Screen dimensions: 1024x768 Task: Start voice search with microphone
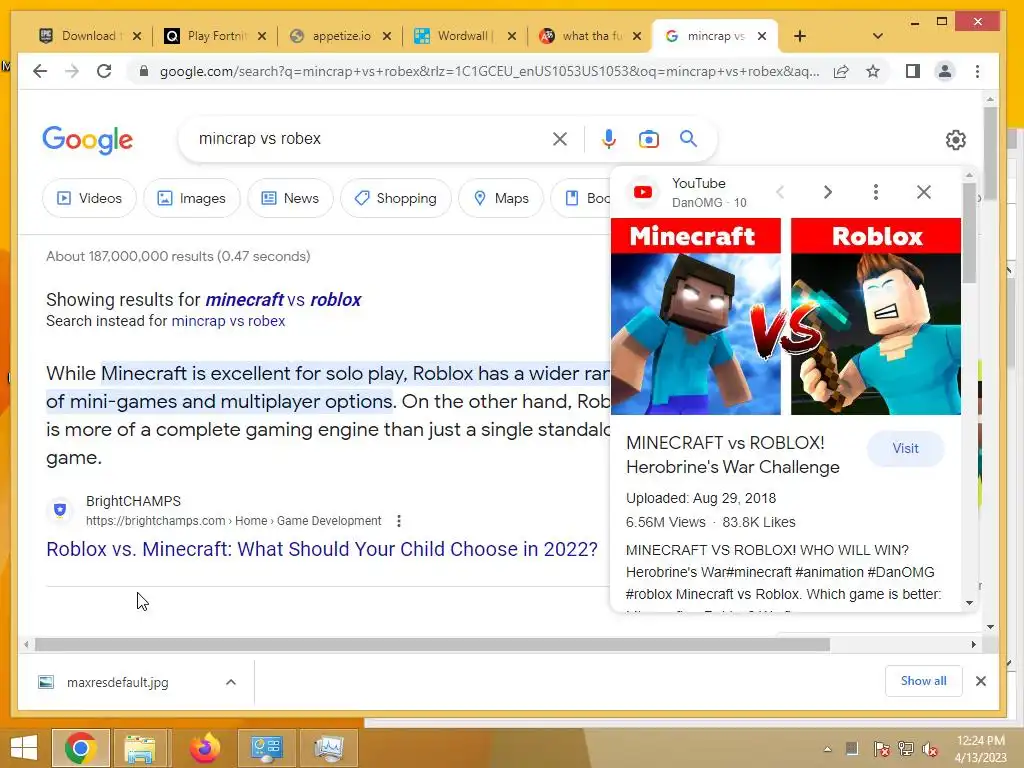pos(609,138)
